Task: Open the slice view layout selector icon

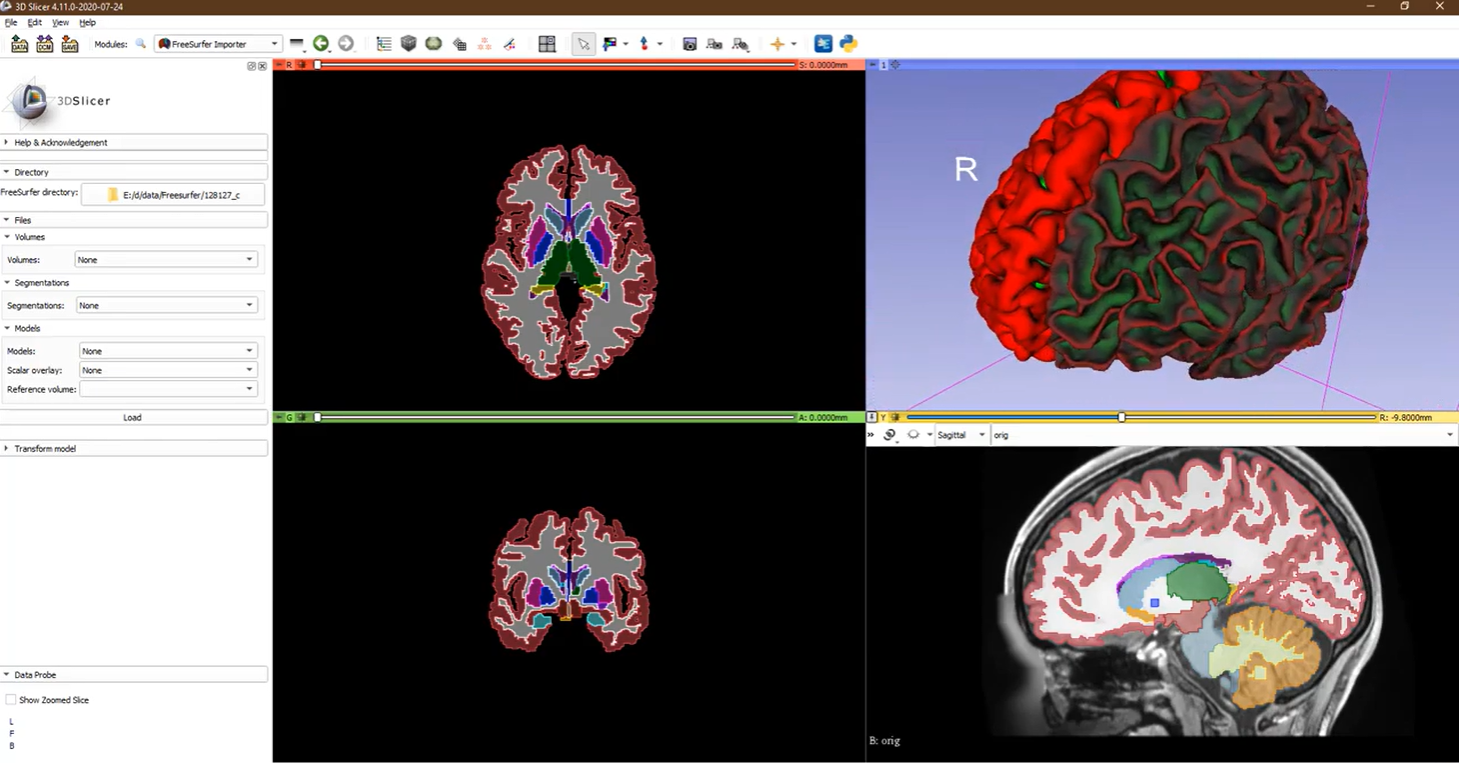Action: (x=547, y=44)
